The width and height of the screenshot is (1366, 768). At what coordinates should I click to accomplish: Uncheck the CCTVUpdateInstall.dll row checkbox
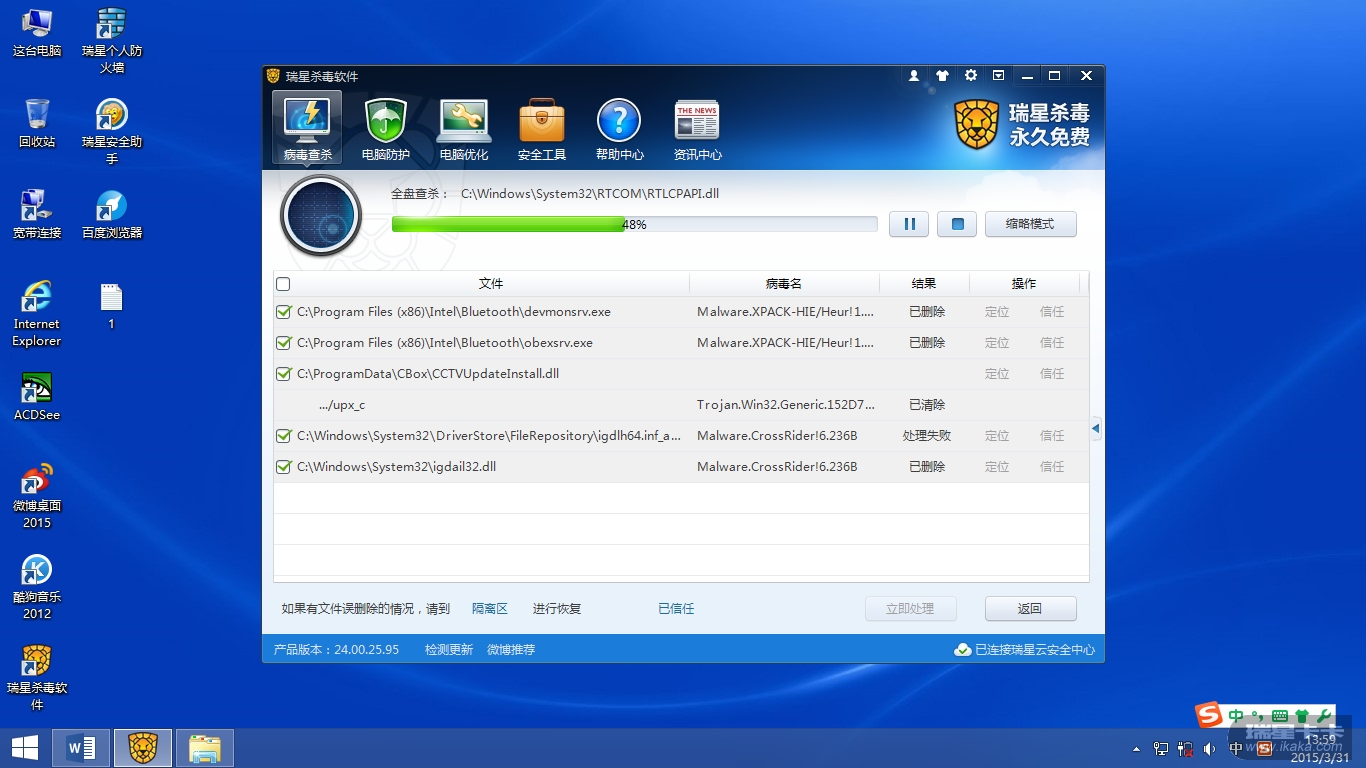tap(283, 374)
